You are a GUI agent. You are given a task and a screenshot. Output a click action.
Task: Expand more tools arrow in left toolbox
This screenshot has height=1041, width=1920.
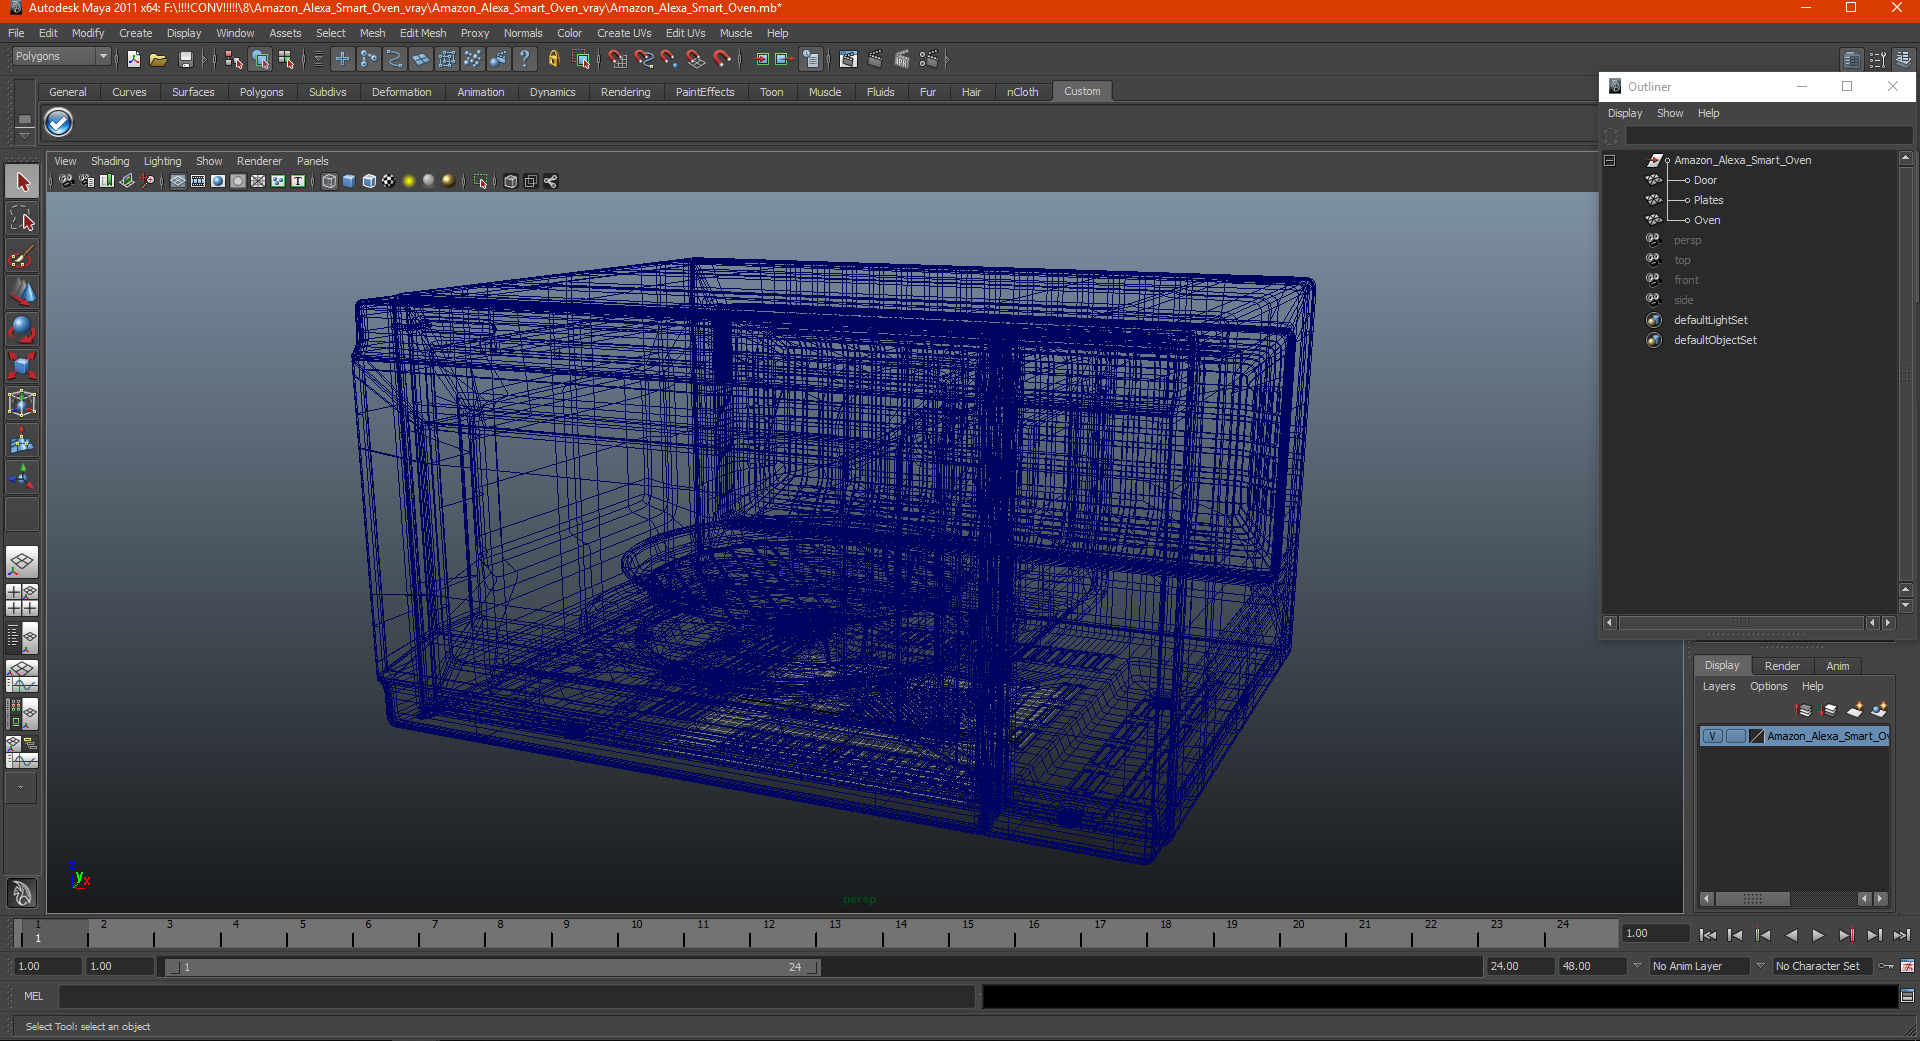20,788
